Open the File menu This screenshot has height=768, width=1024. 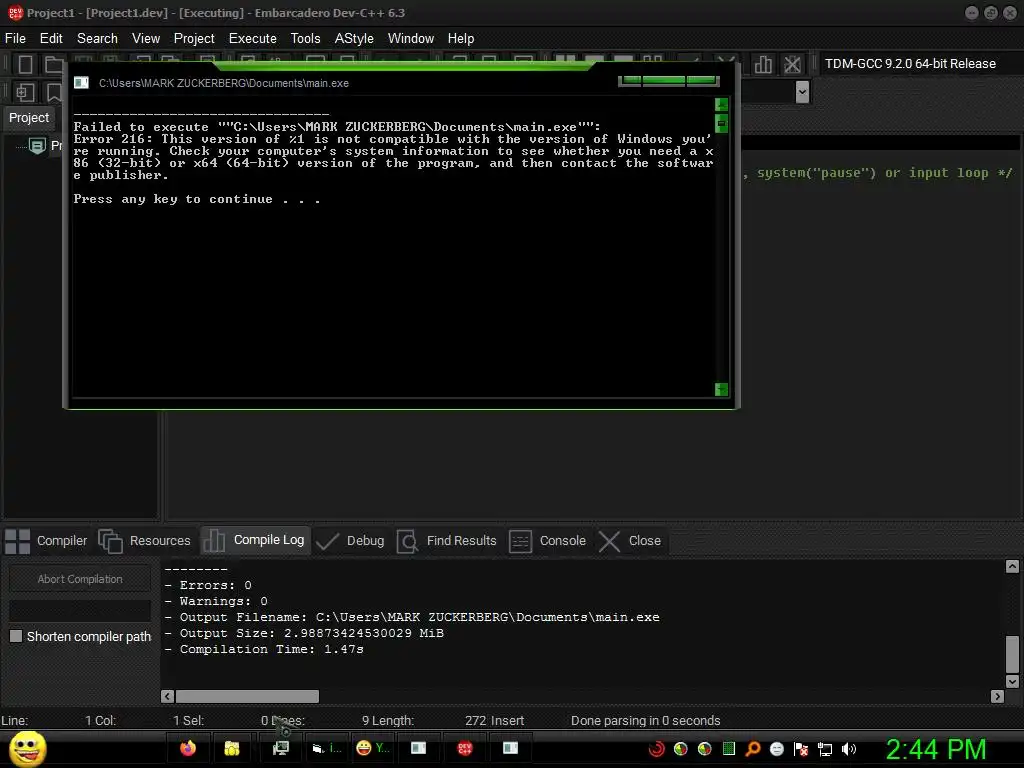15,39
